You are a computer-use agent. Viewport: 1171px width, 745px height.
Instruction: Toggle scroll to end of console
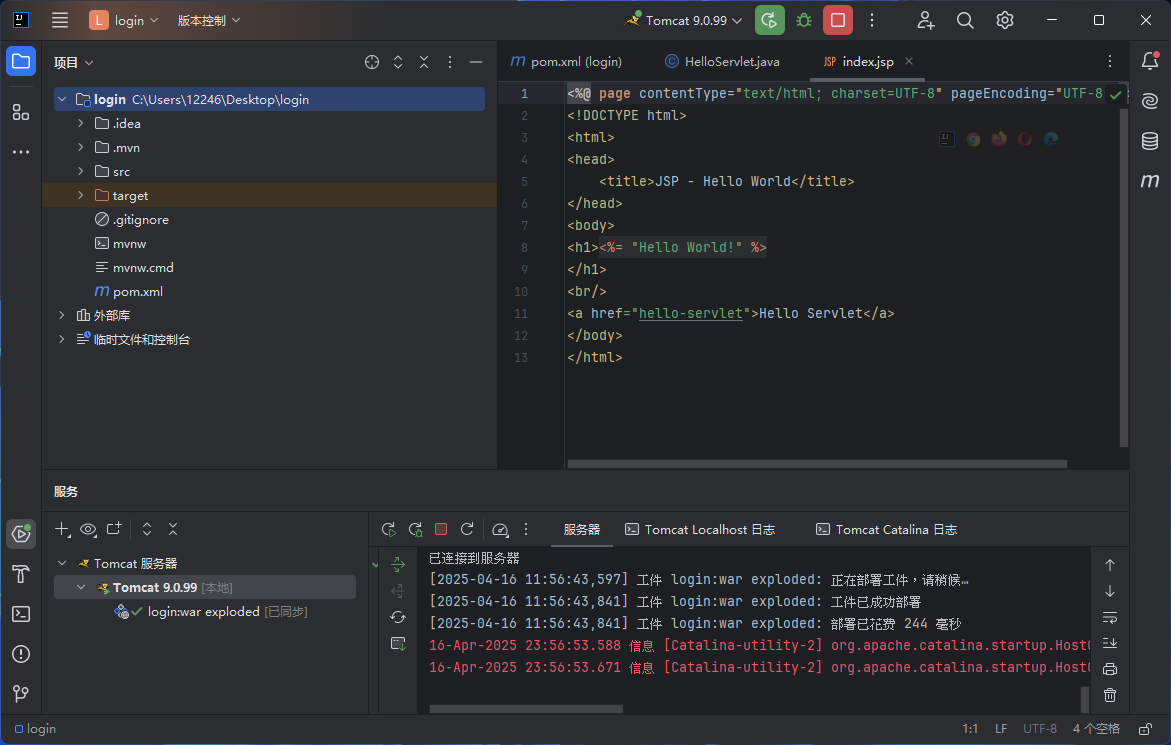tap(1110, 643)
